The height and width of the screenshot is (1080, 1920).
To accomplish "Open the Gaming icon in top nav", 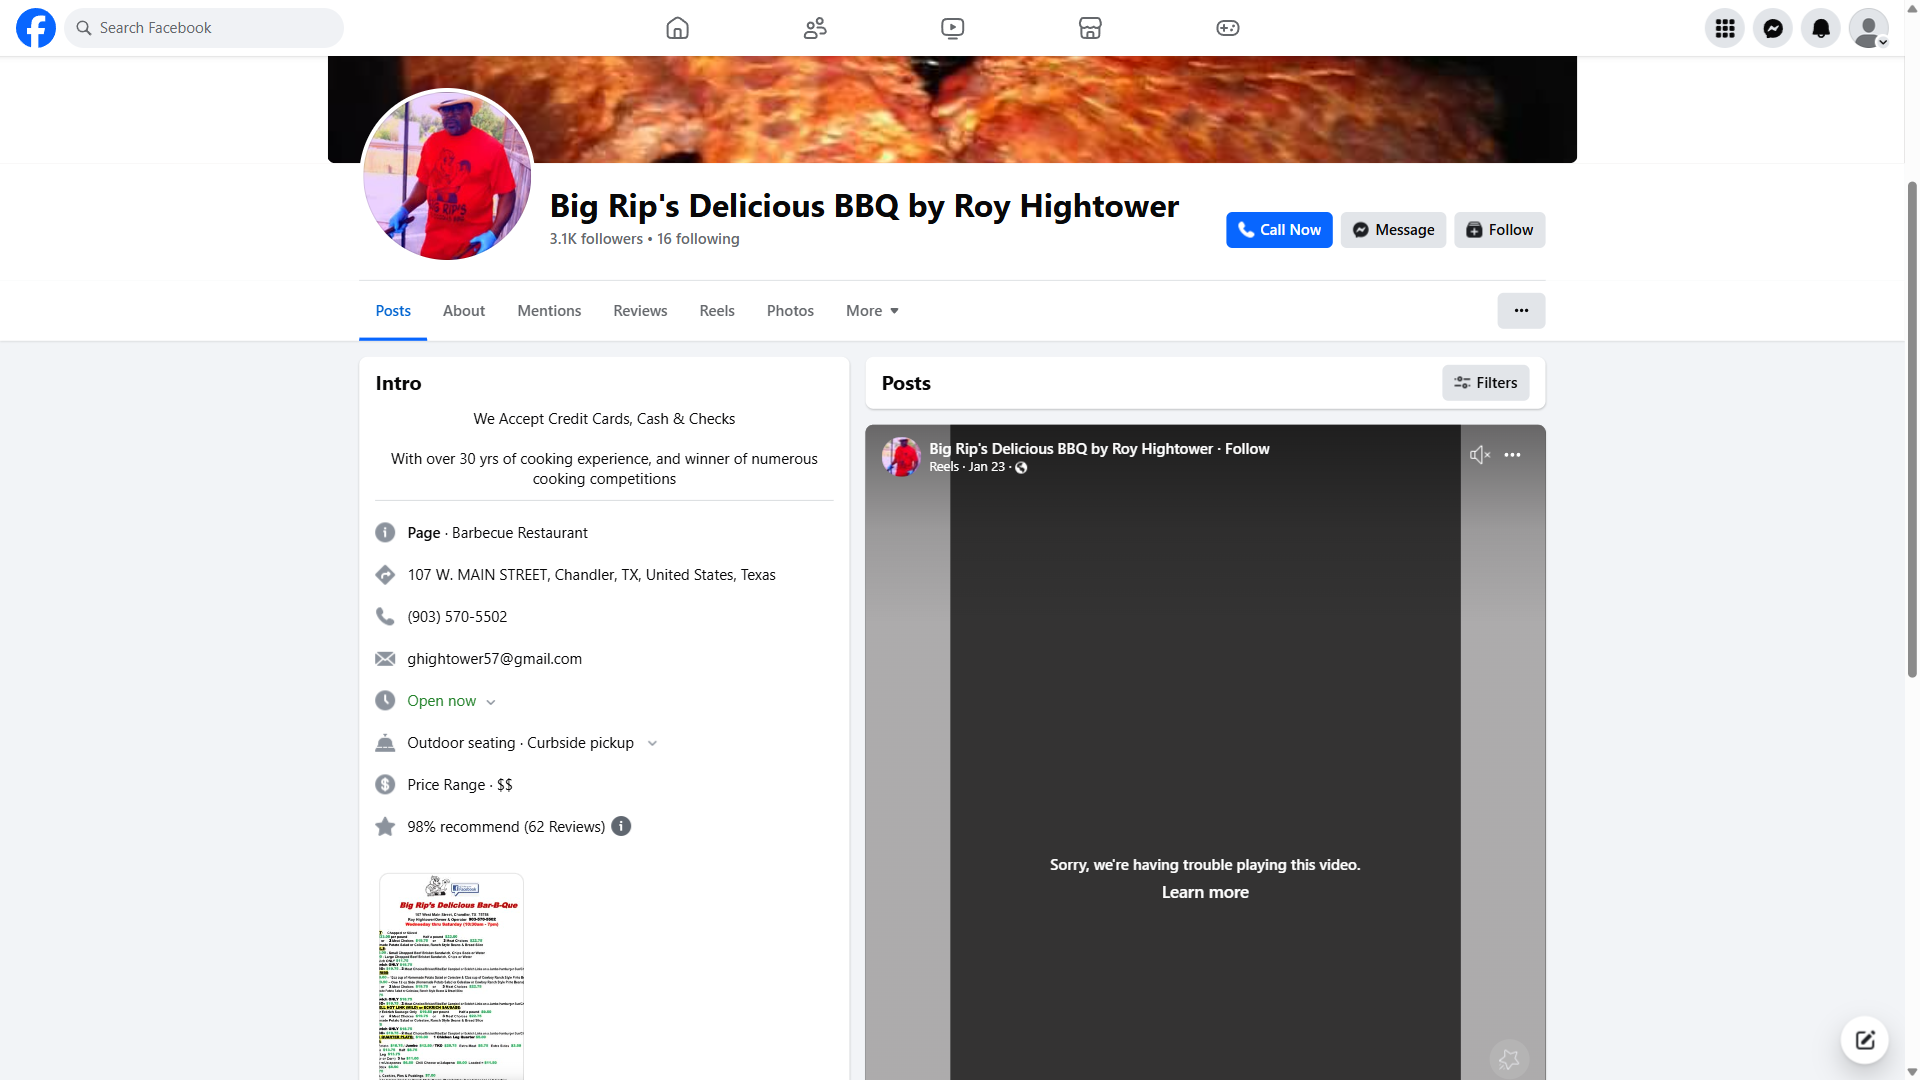I will 1227,28.
